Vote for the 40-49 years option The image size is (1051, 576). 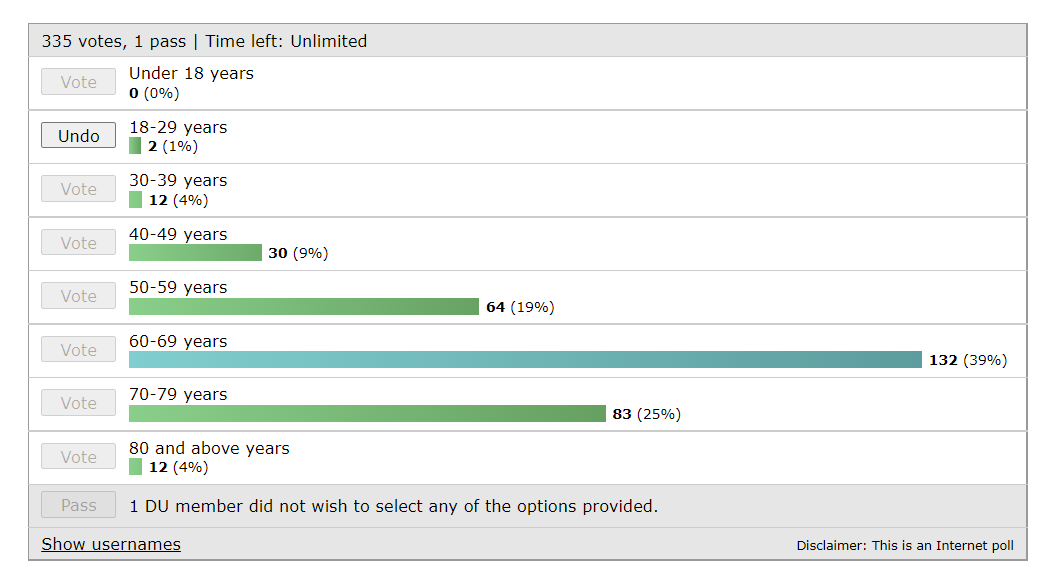pos(78,243)
